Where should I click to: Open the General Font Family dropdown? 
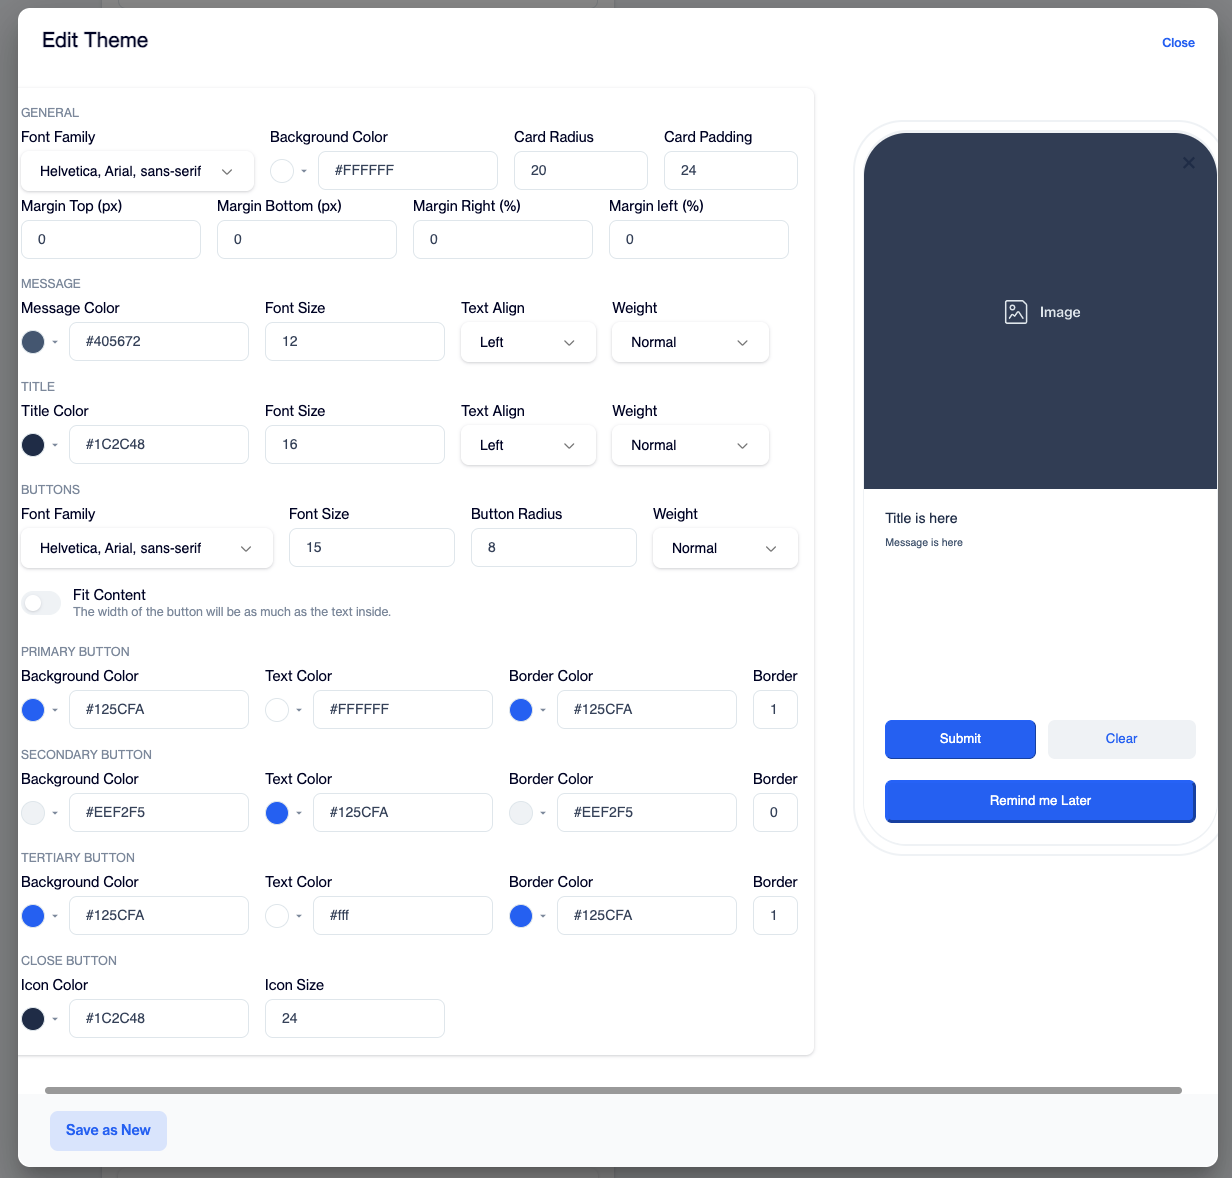click(138, 171)
